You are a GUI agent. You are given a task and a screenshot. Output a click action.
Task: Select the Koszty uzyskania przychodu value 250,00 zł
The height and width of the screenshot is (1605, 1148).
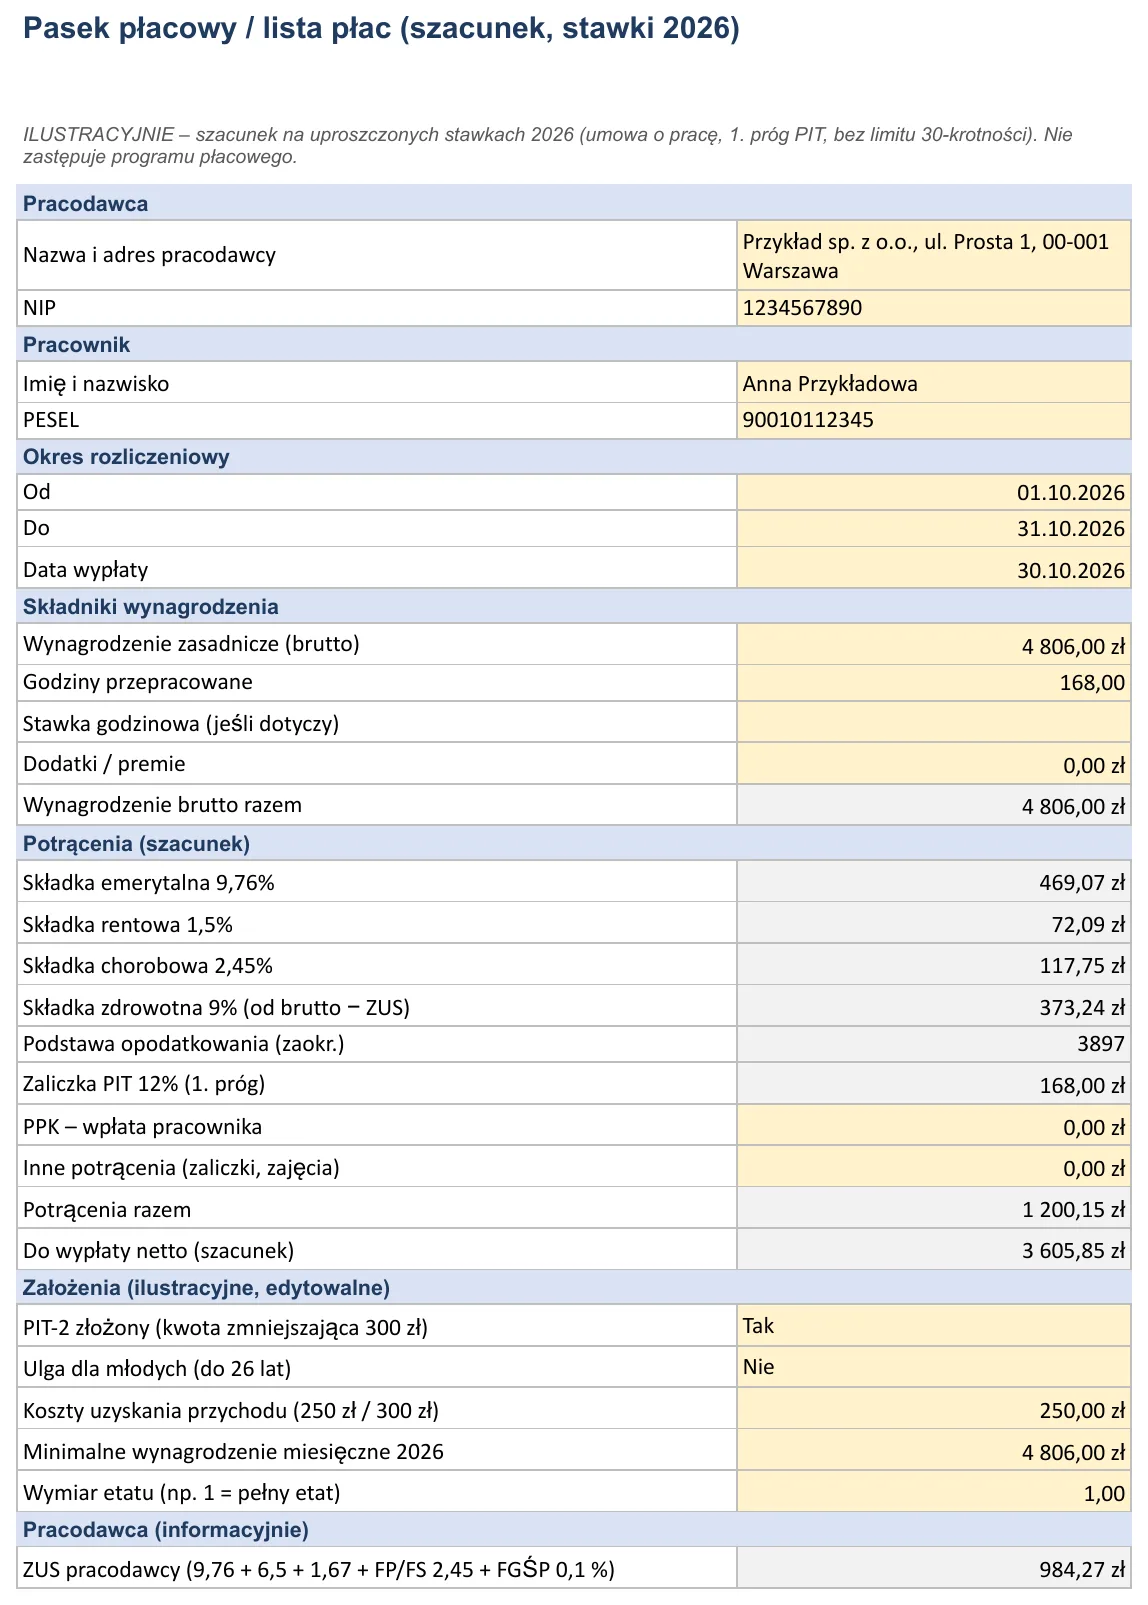(934, 1410)
